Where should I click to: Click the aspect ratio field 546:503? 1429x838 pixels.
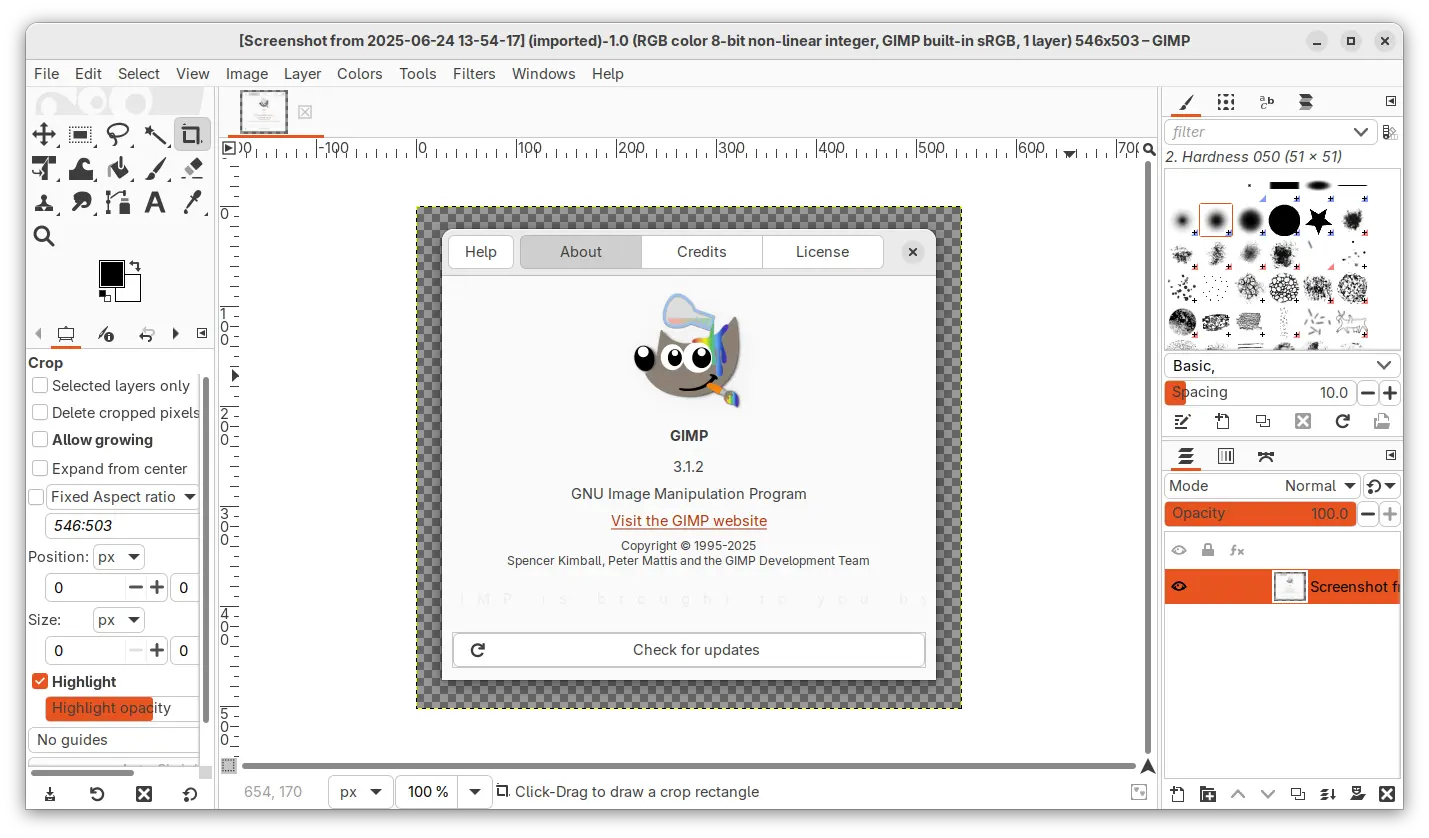click(122, 526)
